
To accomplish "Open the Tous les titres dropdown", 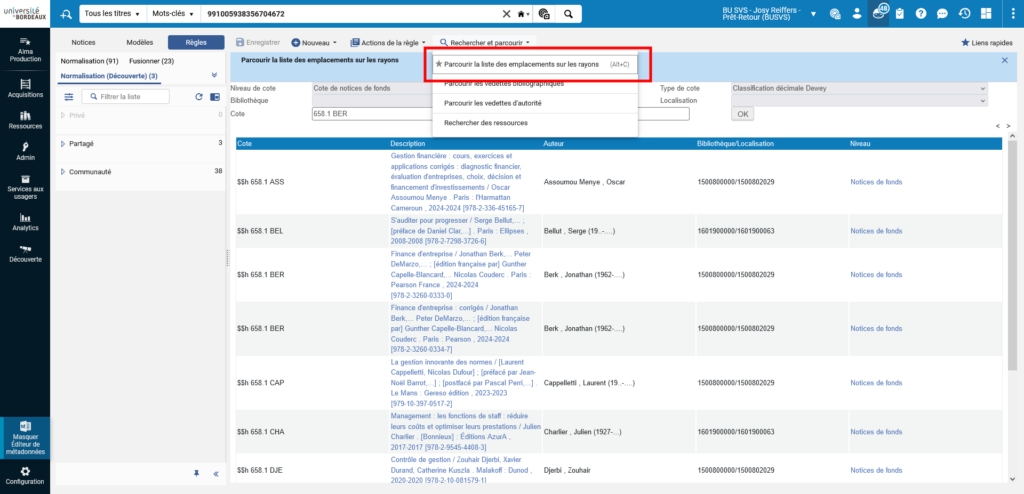I will [112, 14].
